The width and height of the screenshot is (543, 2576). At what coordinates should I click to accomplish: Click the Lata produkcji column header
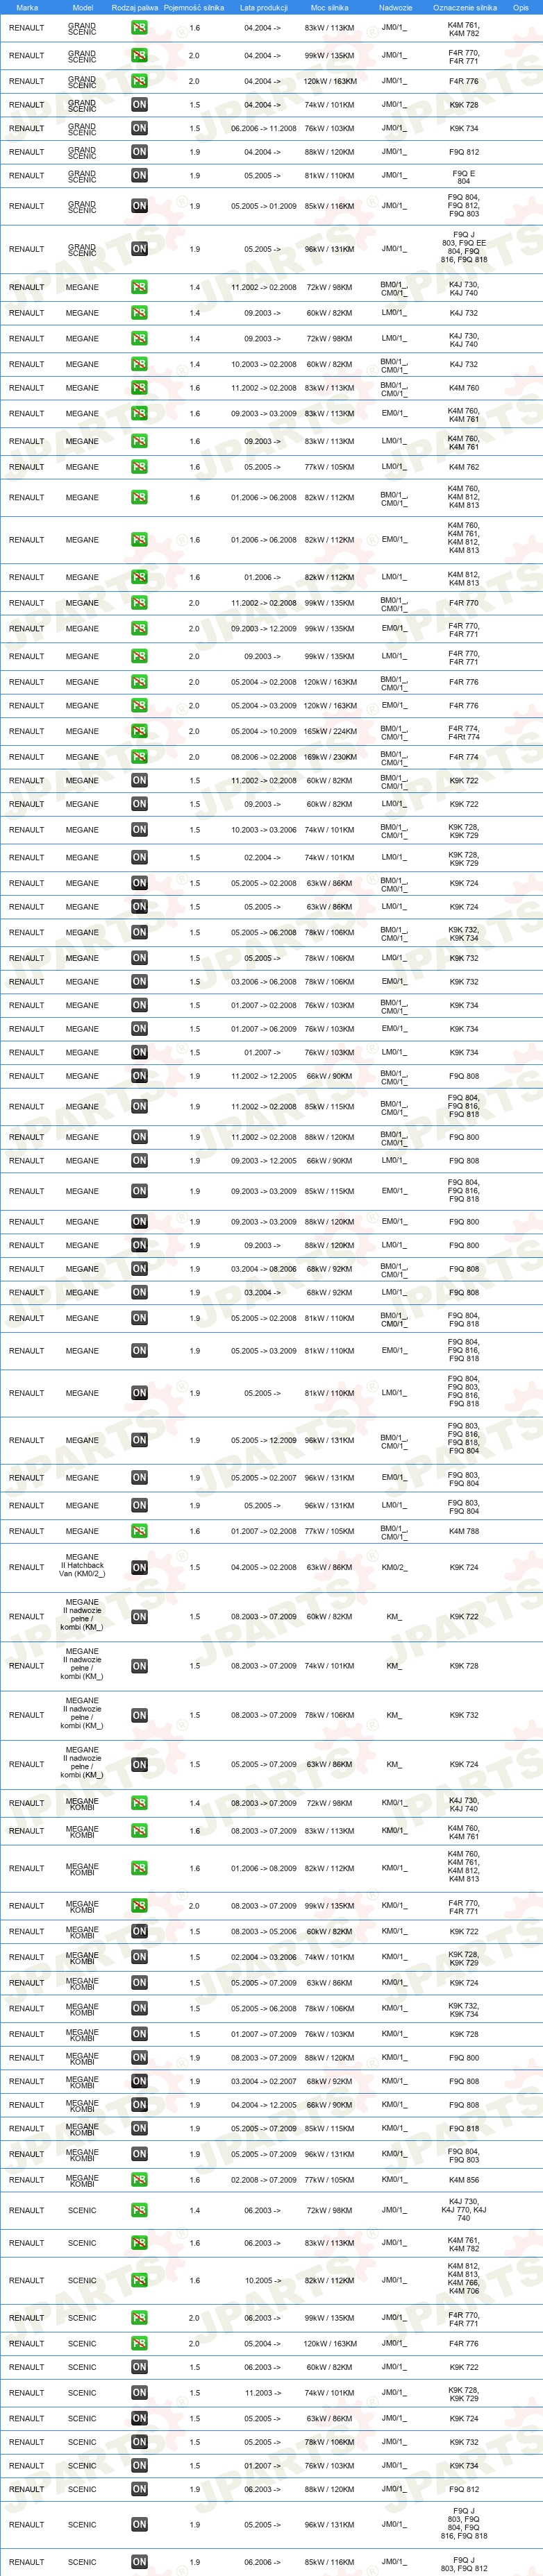point(263,7)
